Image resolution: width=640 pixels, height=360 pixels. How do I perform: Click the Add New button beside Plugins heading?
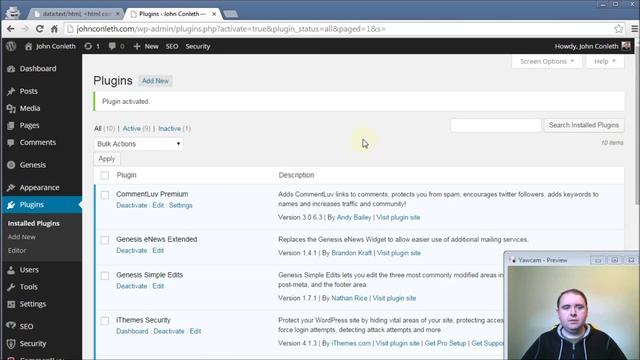point(155,81)
